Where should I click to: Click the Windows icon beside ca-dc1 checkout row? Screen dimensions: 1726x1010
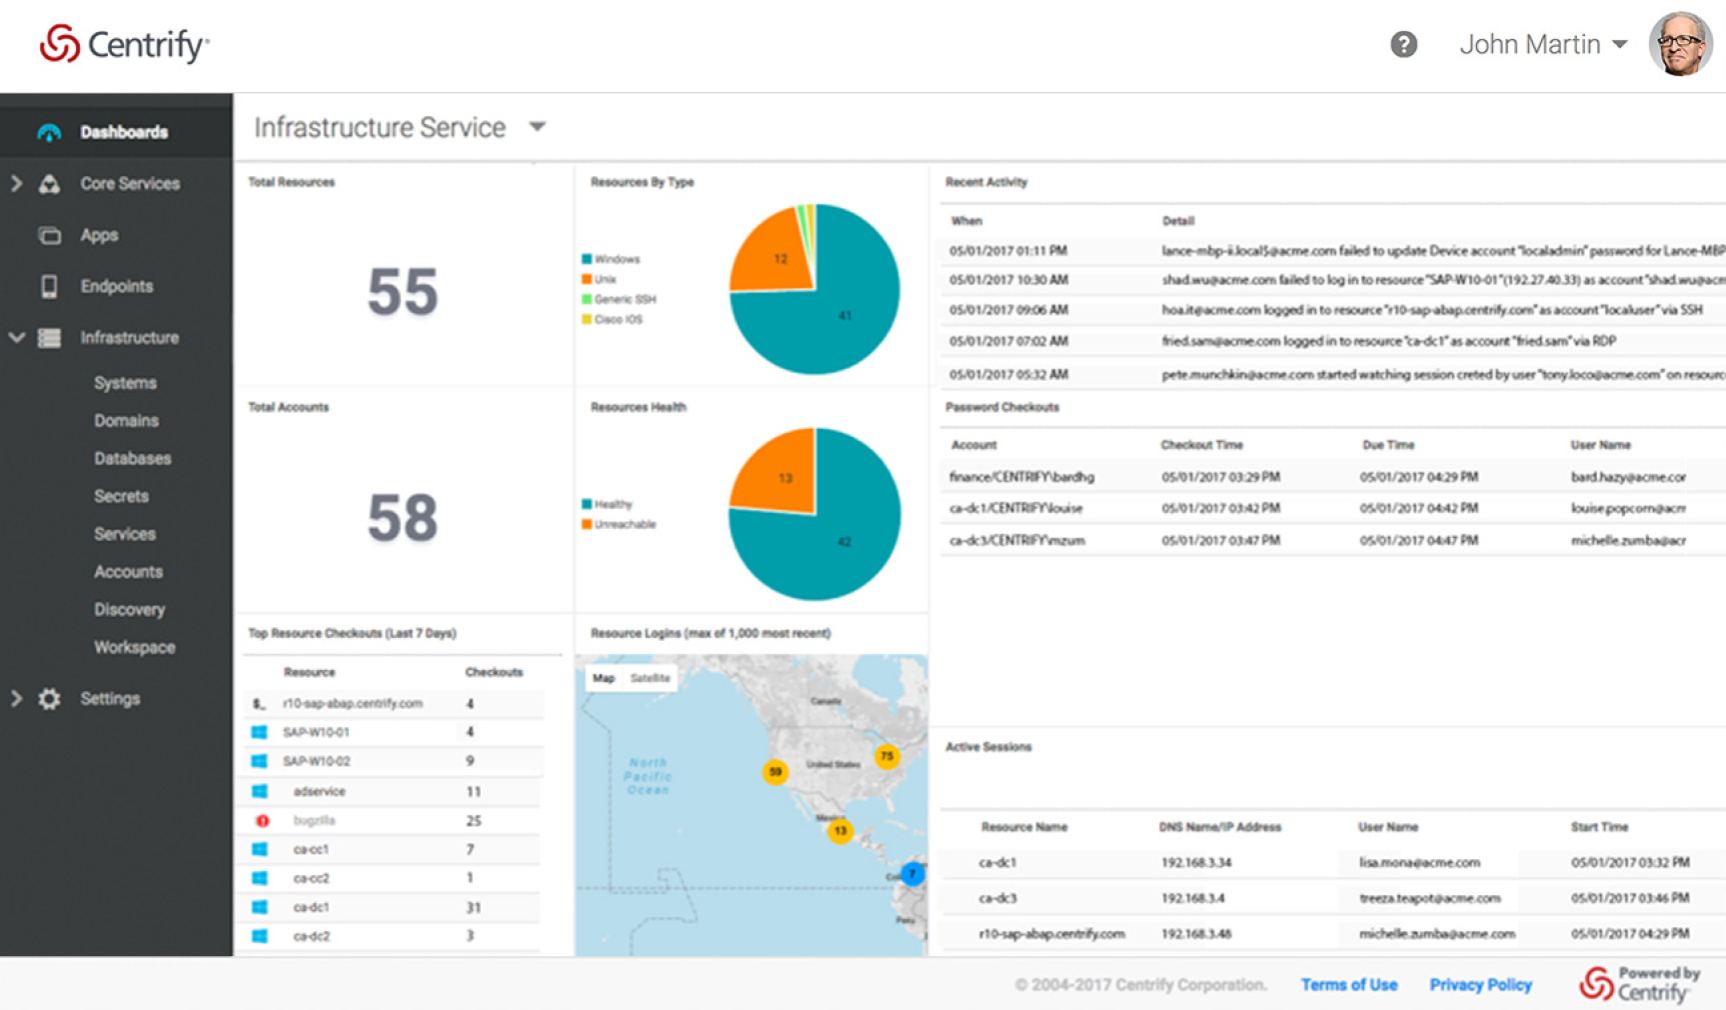coord(259,908)
